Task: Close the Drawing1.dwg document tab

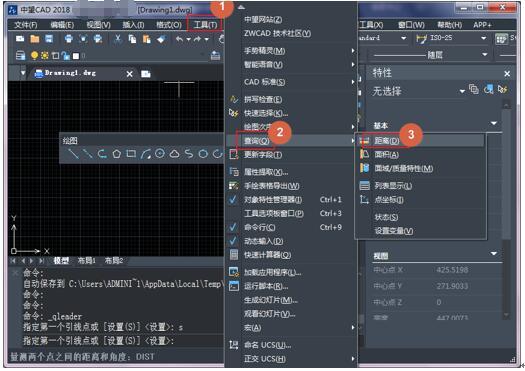Action: (x=130, y=74)
